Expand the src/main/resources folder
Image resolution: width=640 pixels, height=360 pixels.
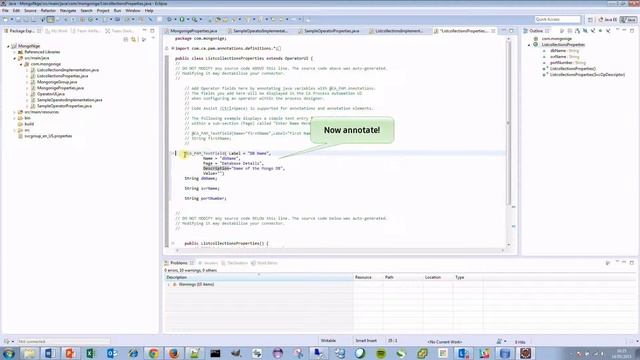point(15,112)
